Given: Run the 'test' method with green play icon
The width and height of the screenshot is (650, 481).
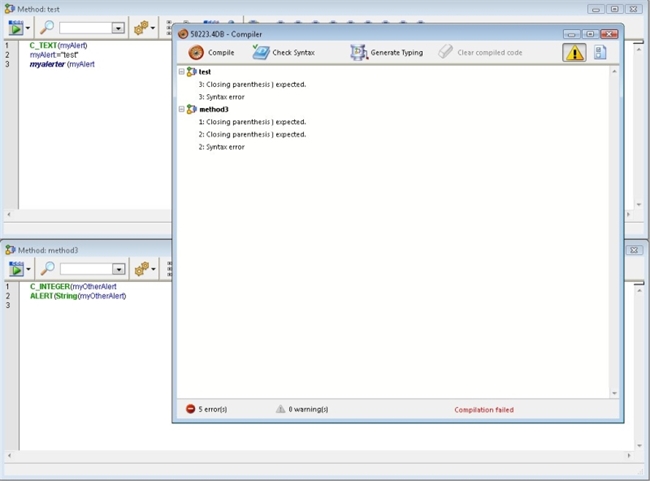Looking at the screenshot, I should pyautogui.click(x=16, y=28).
